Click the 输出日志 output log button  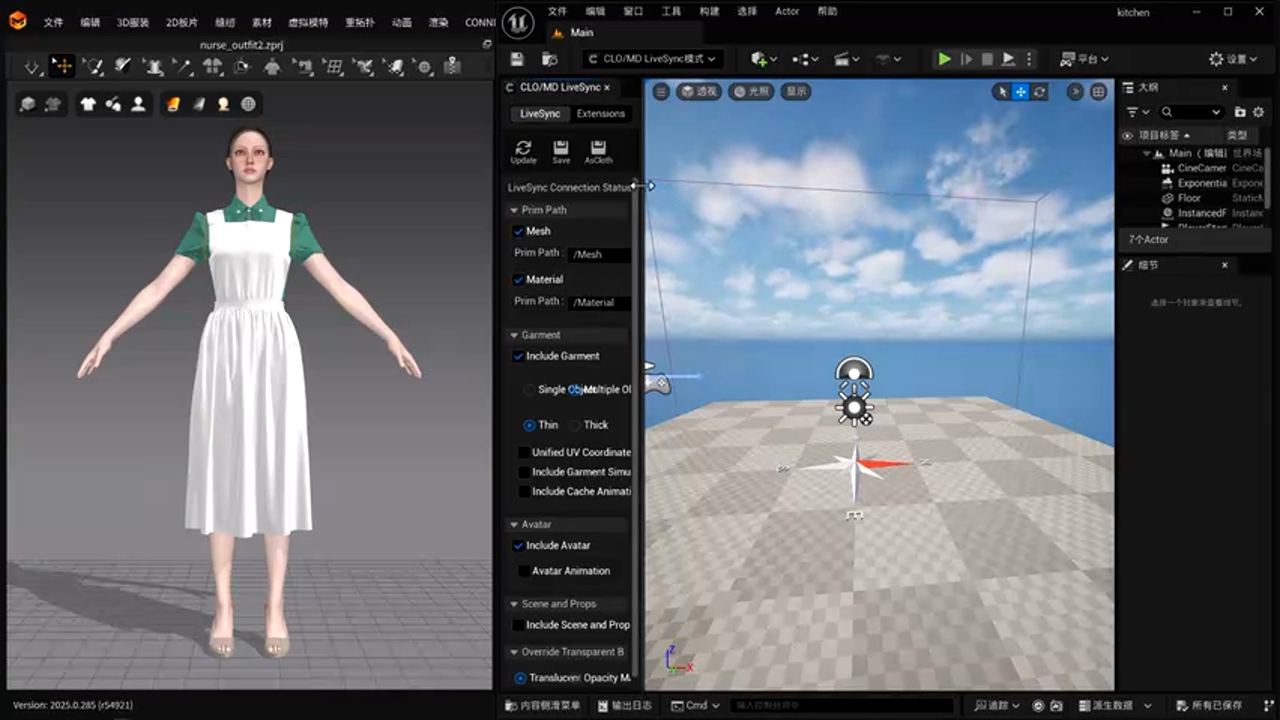624,705
